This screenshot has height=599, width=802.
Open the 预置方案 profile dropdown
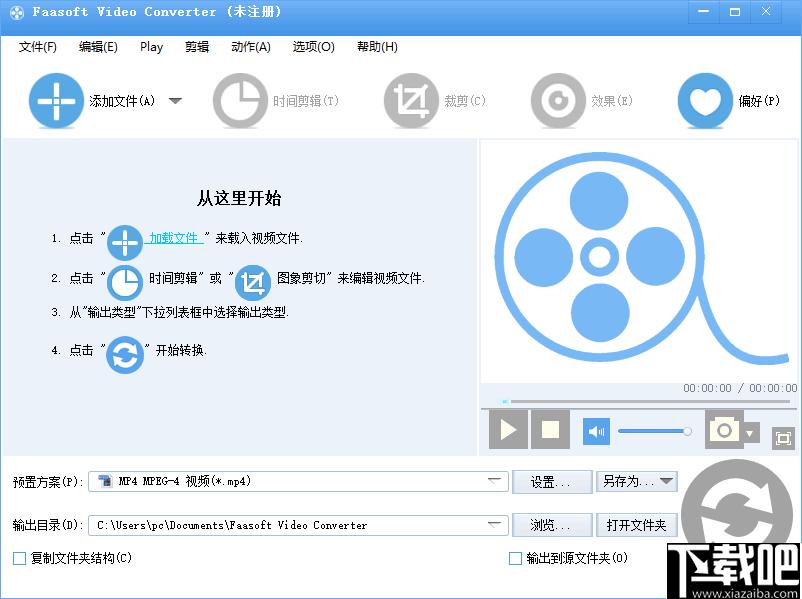pos(494,481)
